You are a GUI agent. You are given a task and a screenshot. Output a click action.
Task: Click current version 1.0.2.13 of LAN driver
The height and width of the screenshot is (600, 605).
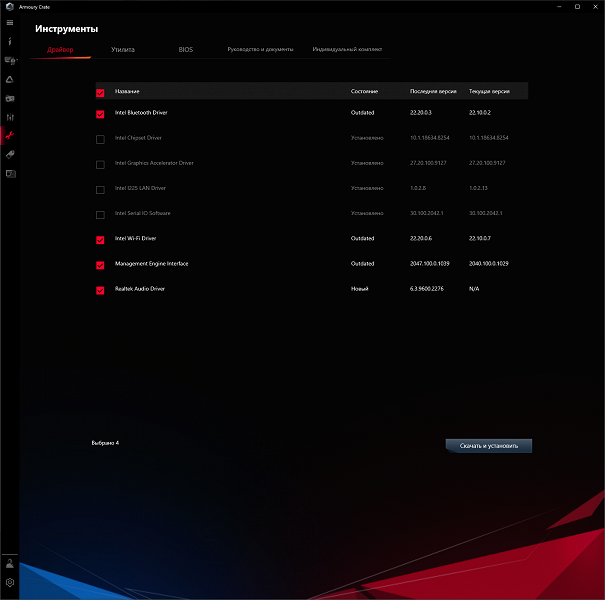coord(478,188)
